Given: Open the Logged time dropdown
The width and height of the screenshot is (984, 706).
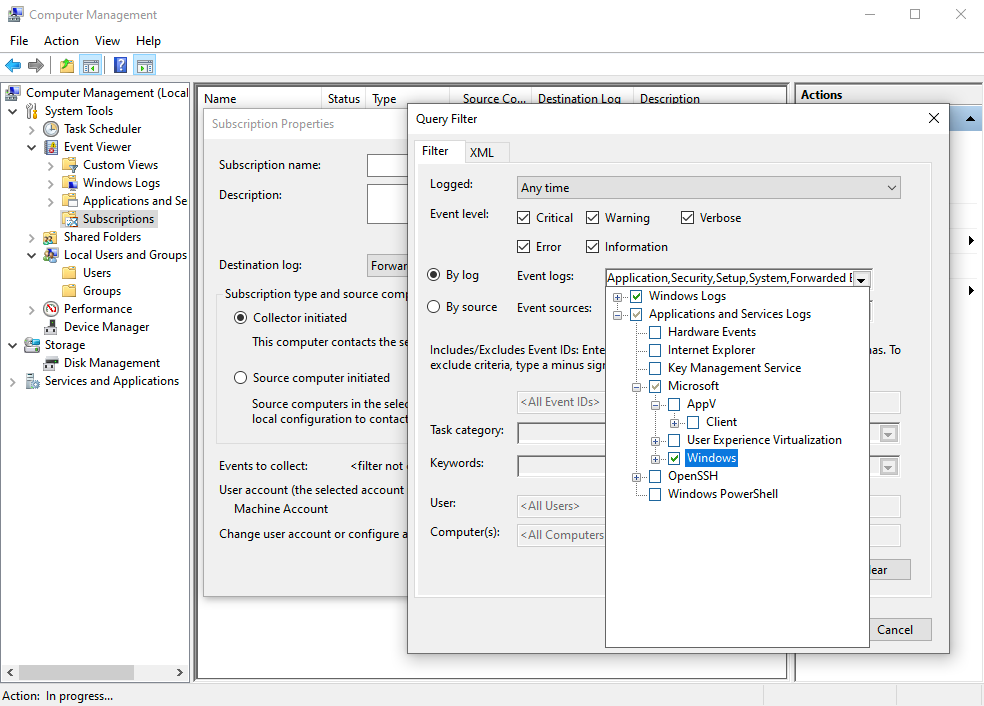Looking at the screenshot, I should (709, 188).
